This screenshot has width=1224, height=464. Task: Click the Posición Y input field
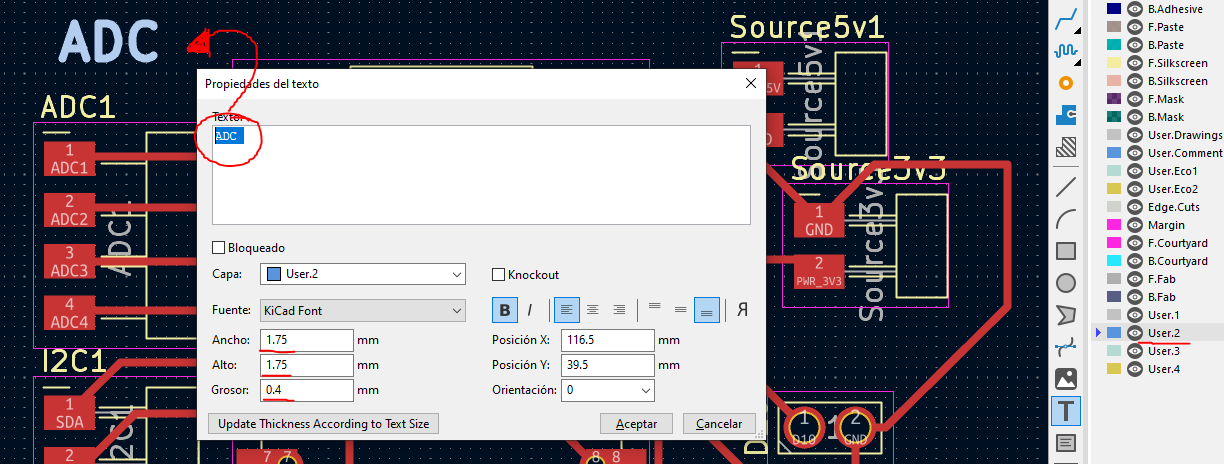click(x=608, y=365)
